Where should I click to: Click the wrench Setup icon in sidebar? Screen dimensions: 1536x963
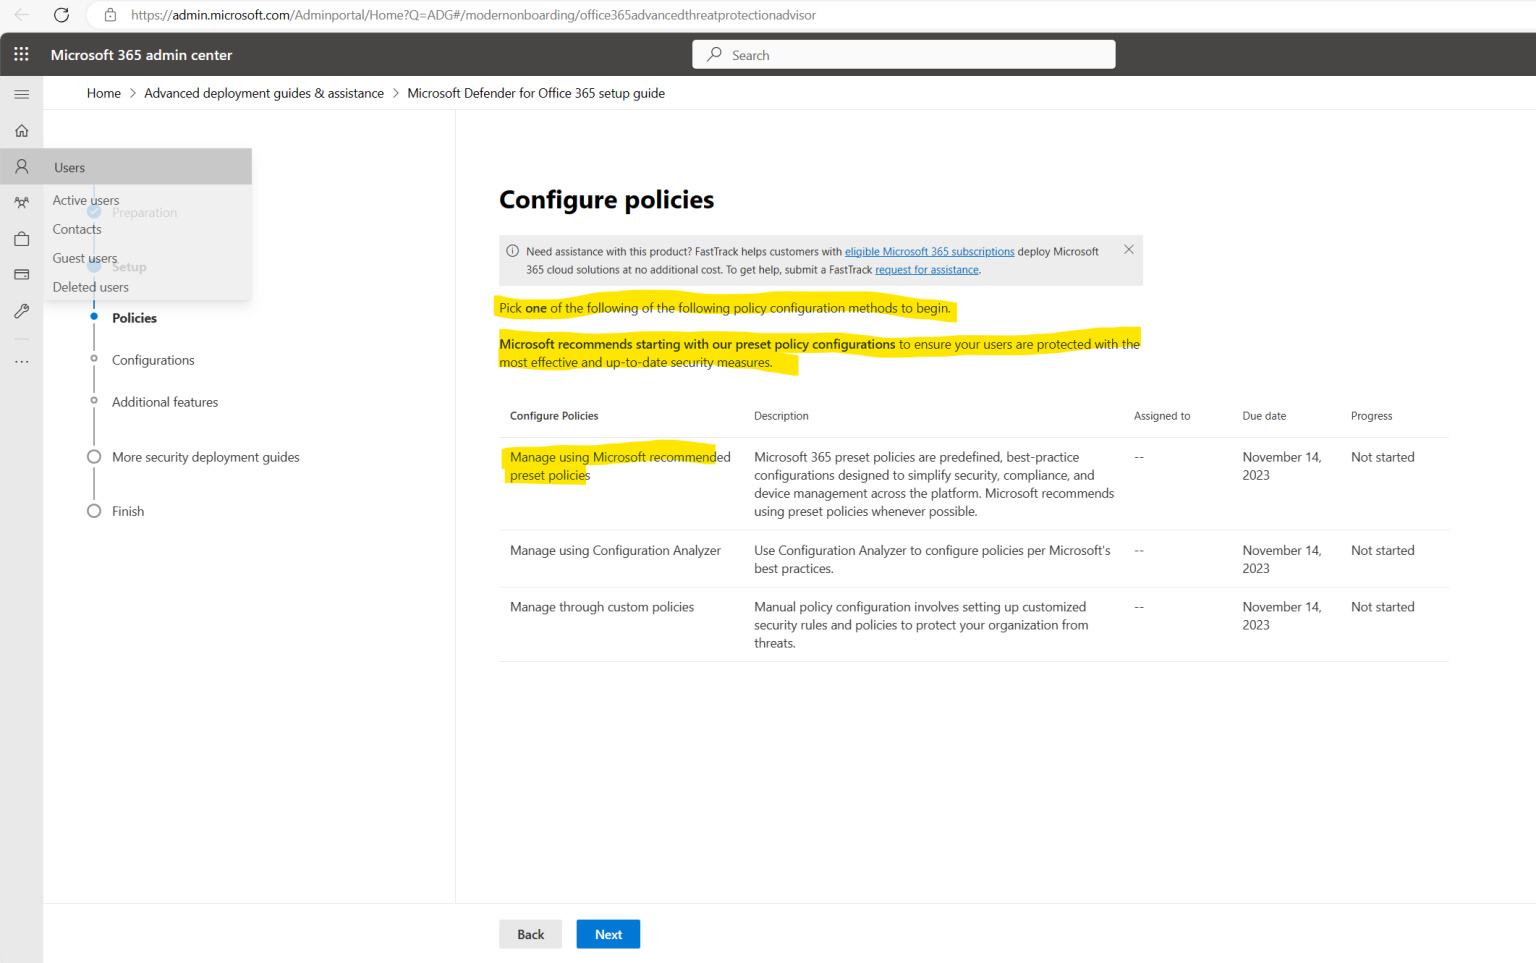tap(21, 311)
